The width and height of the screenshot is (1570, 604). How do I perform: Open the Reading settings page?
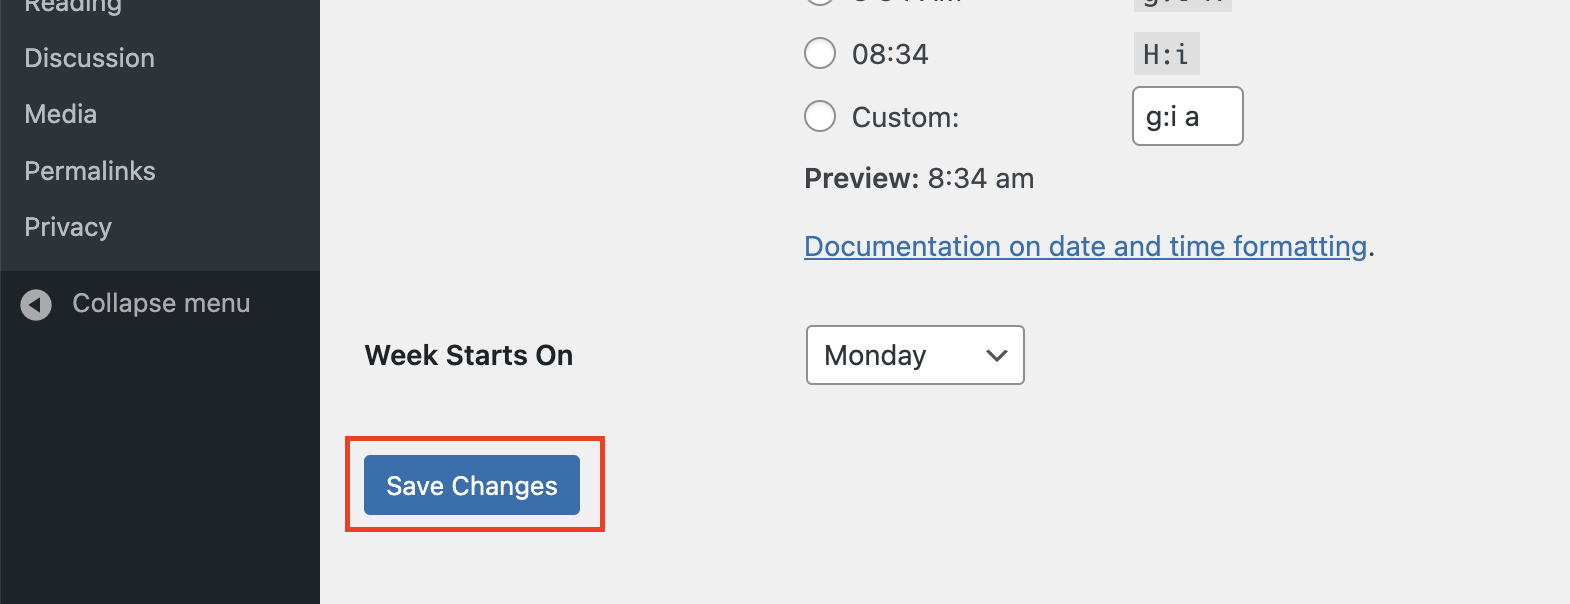[73, 5]
